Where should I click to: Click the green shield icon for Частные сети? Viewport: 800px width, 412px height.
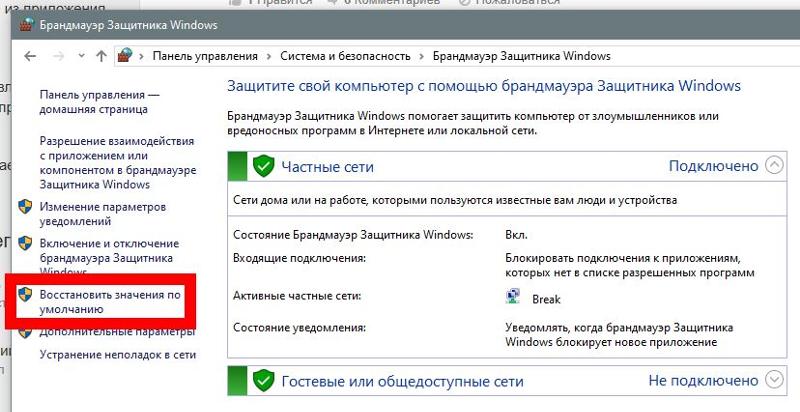click(263, 166)
